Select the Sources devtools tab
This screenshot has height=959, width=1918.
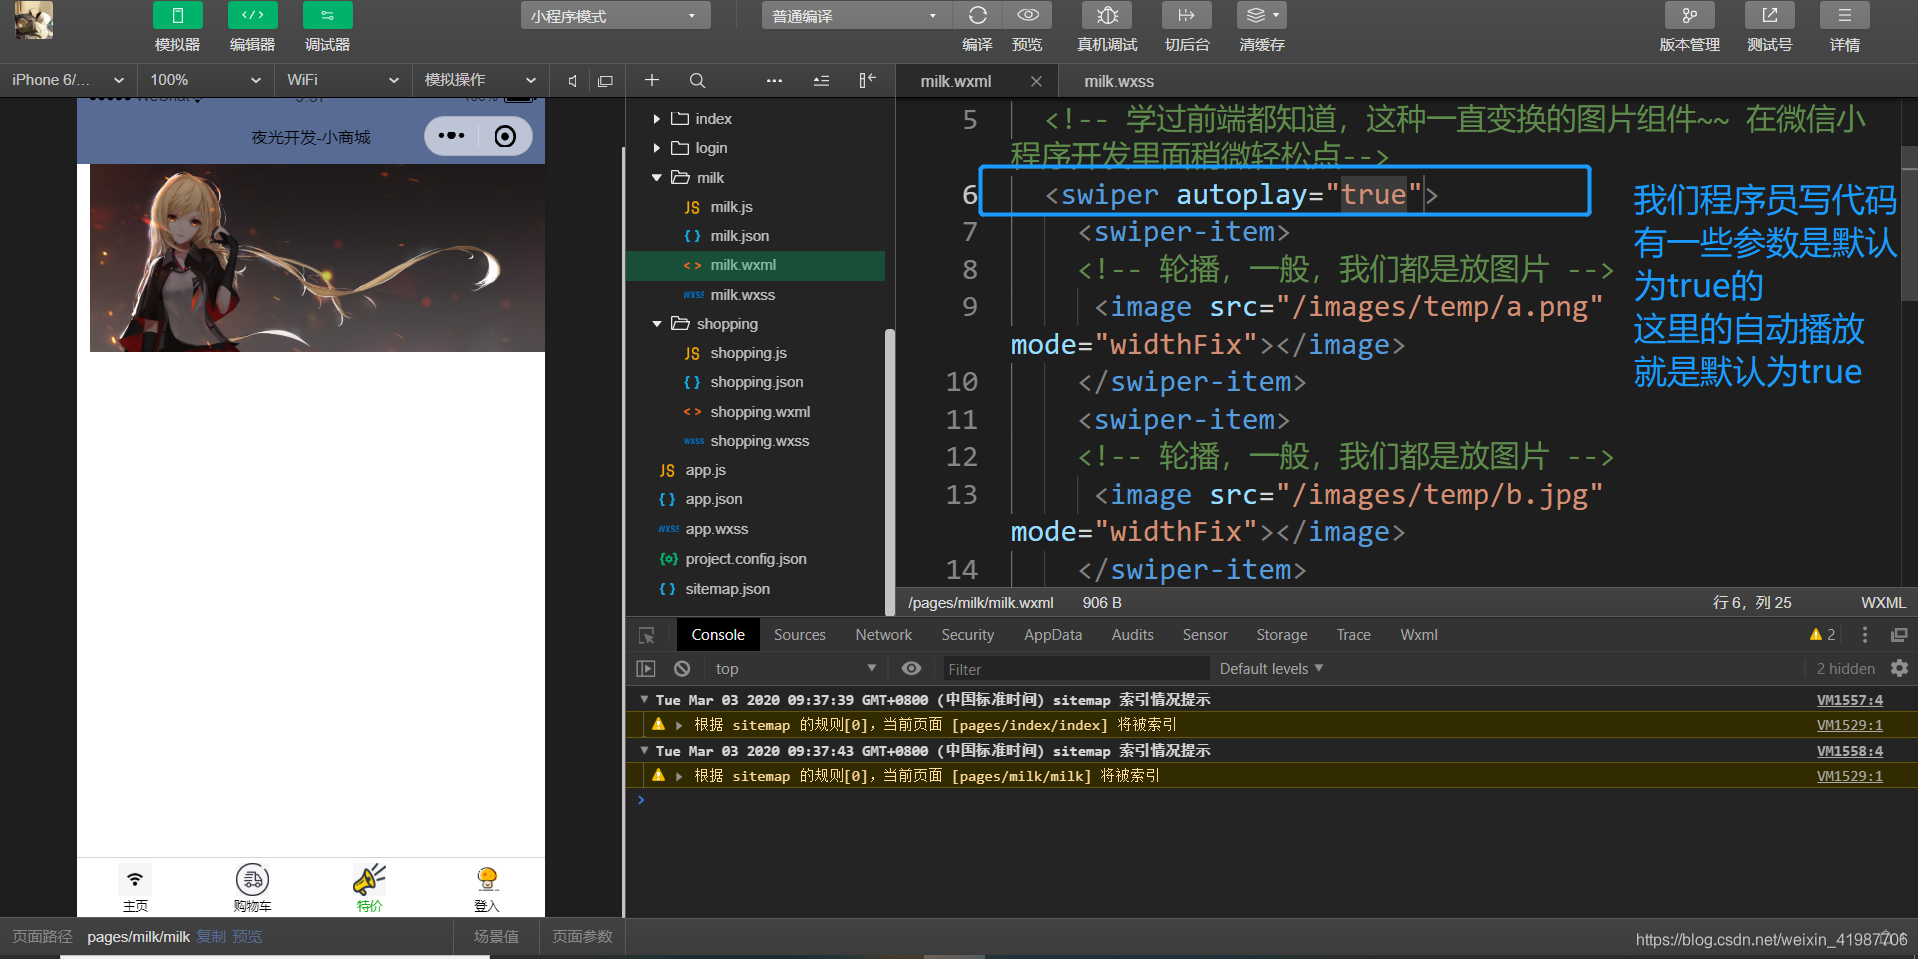(x=800, y=635)
